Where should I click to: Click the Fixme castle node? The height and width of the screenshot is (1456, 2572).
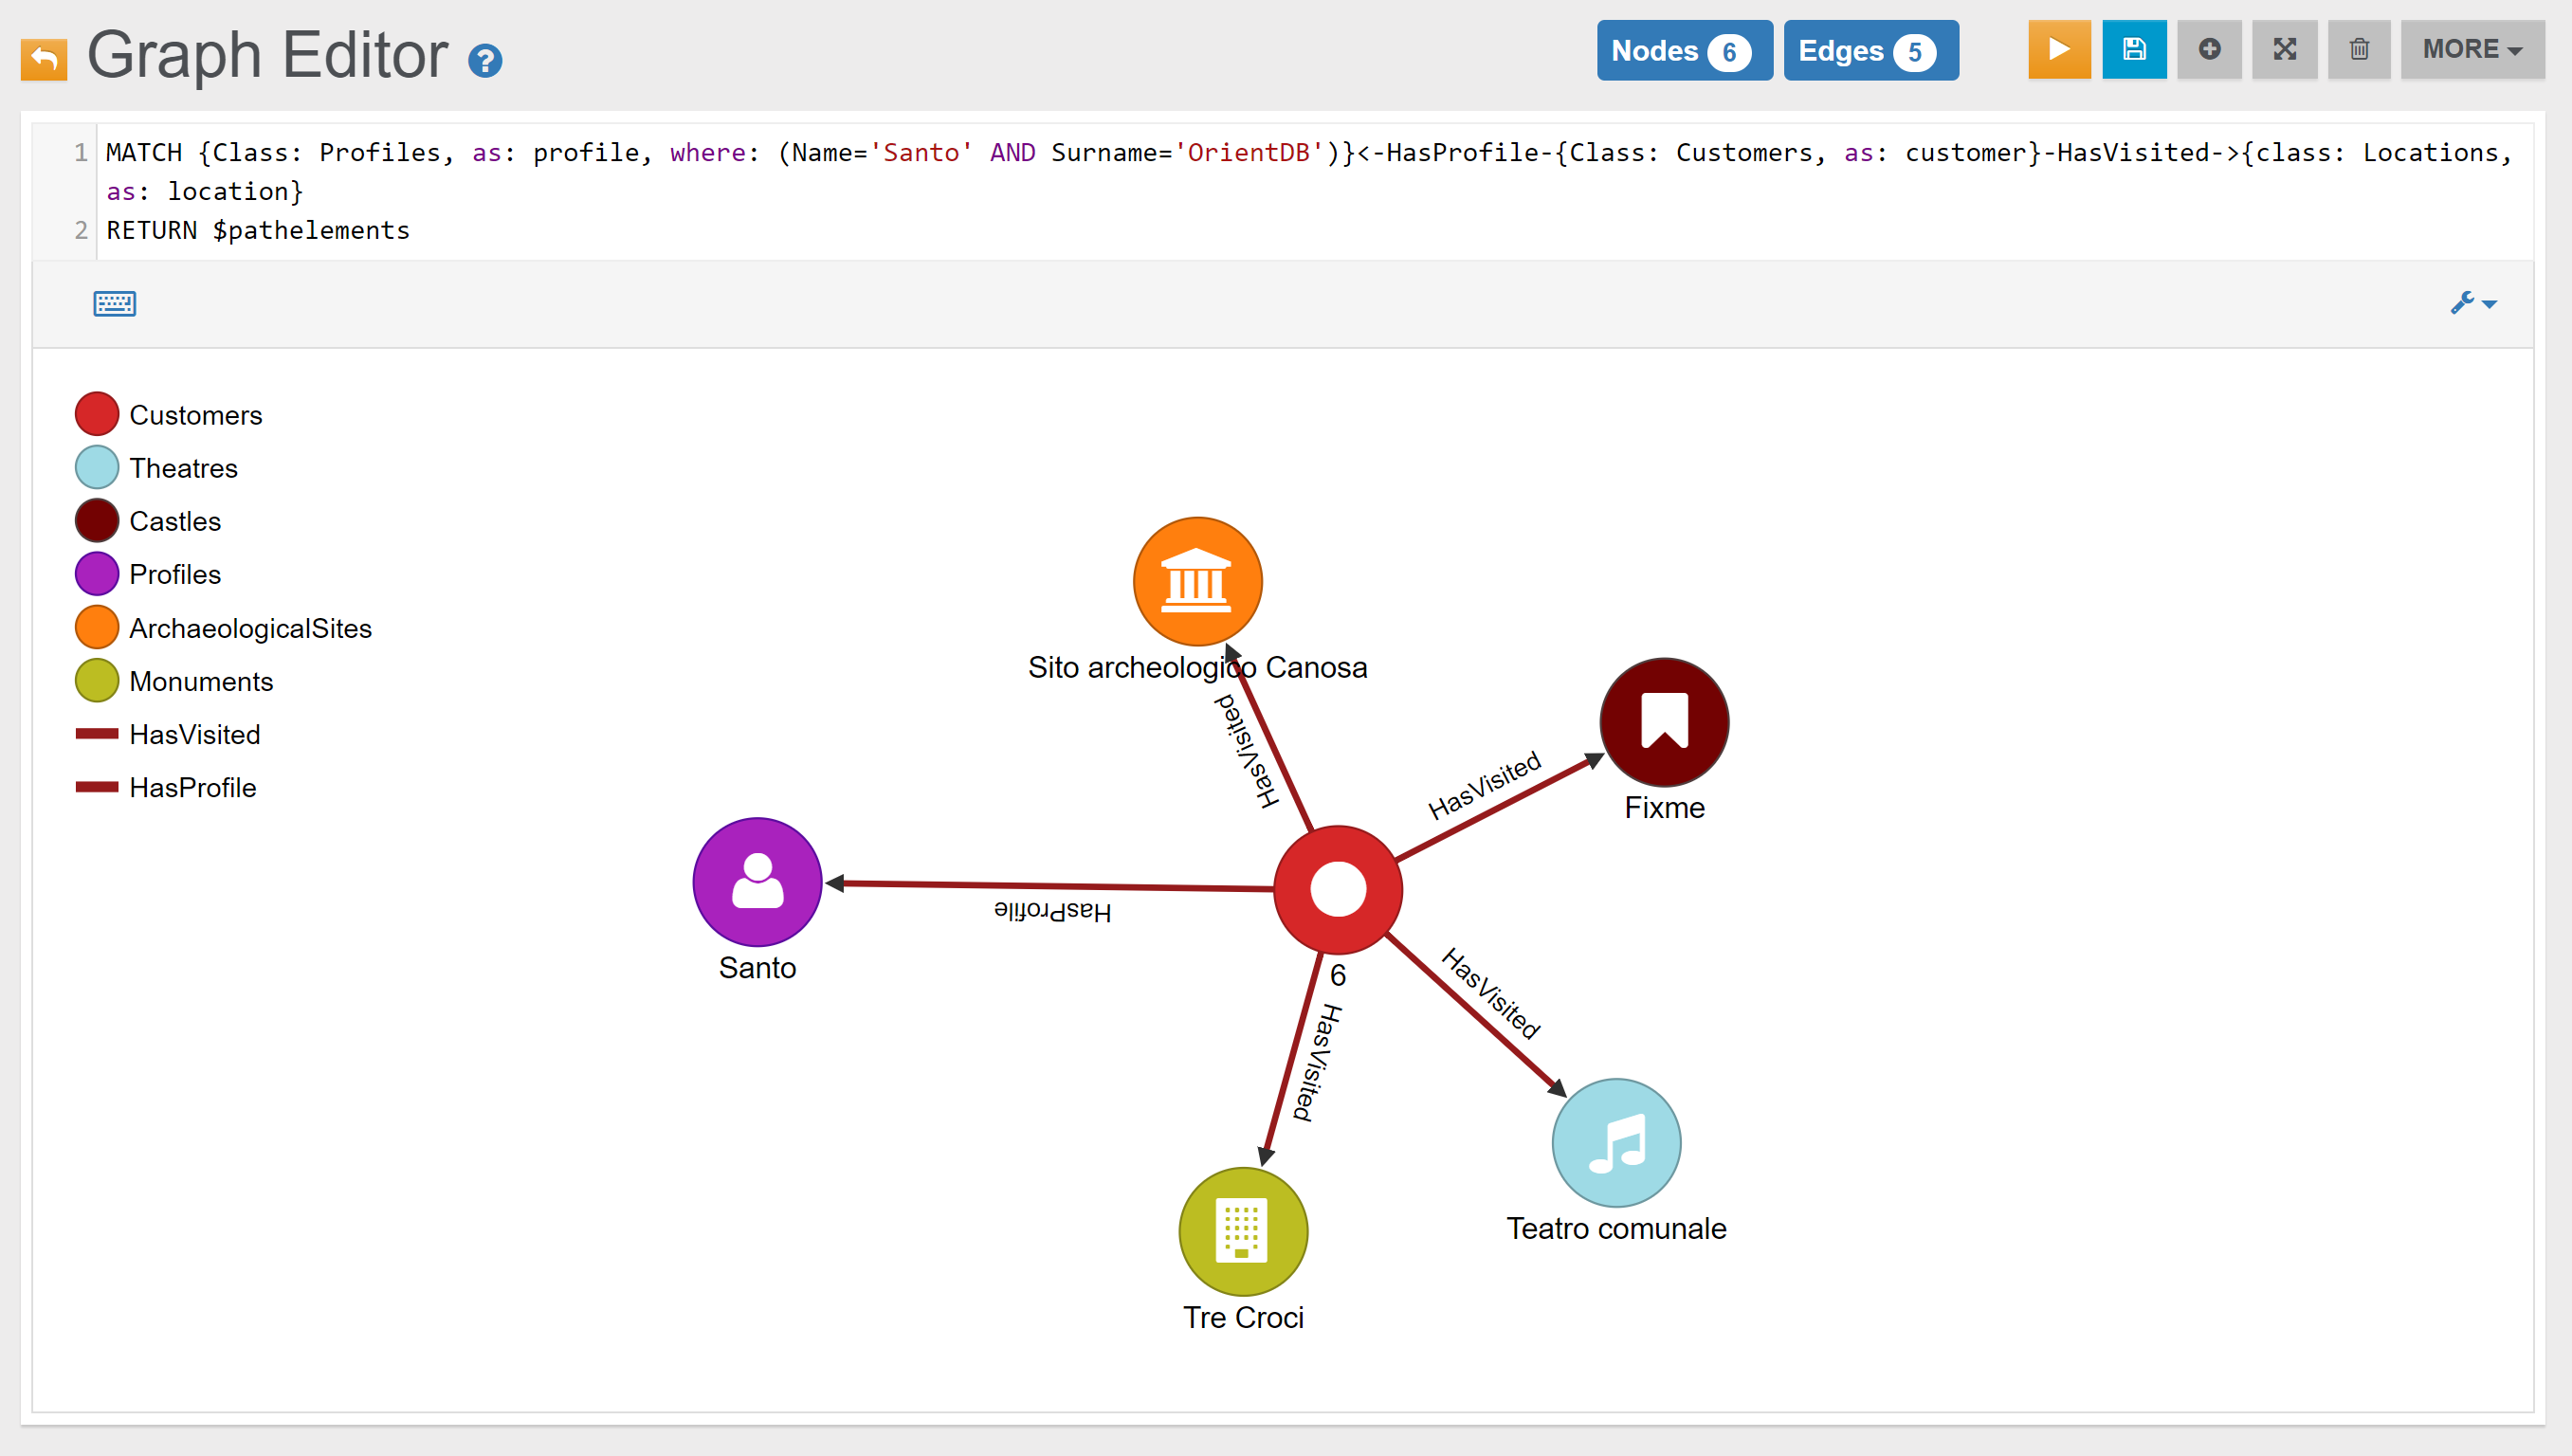1664,722
